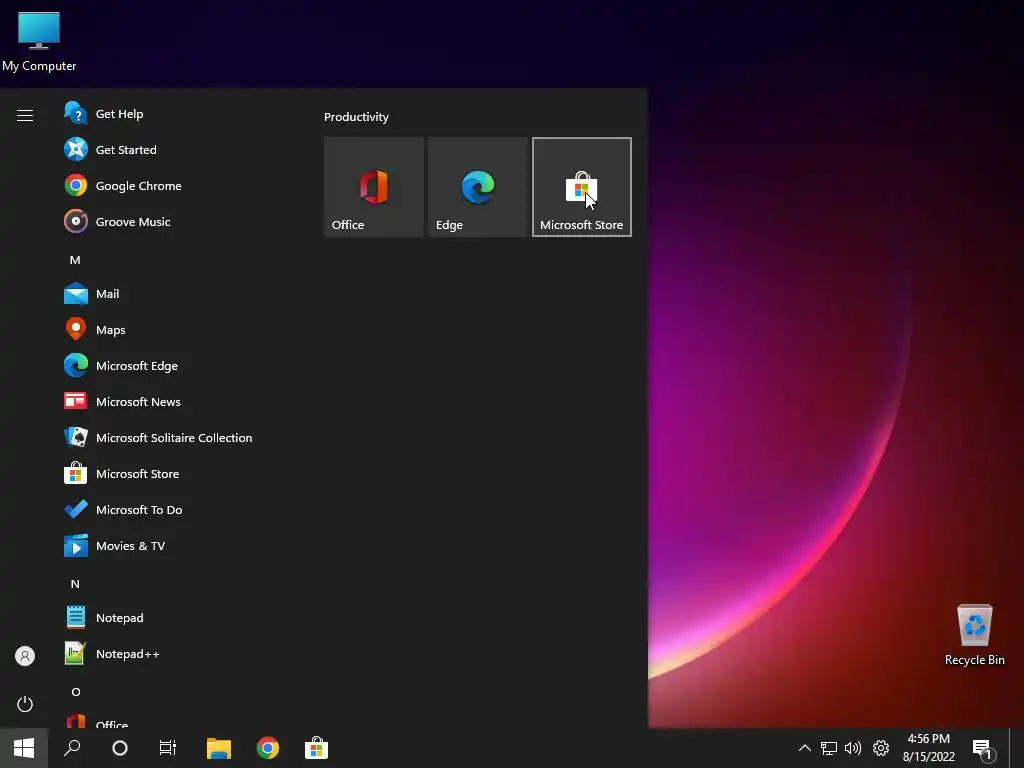
Task: Select the Productivity group heading
Action: (x=356, y=117)
